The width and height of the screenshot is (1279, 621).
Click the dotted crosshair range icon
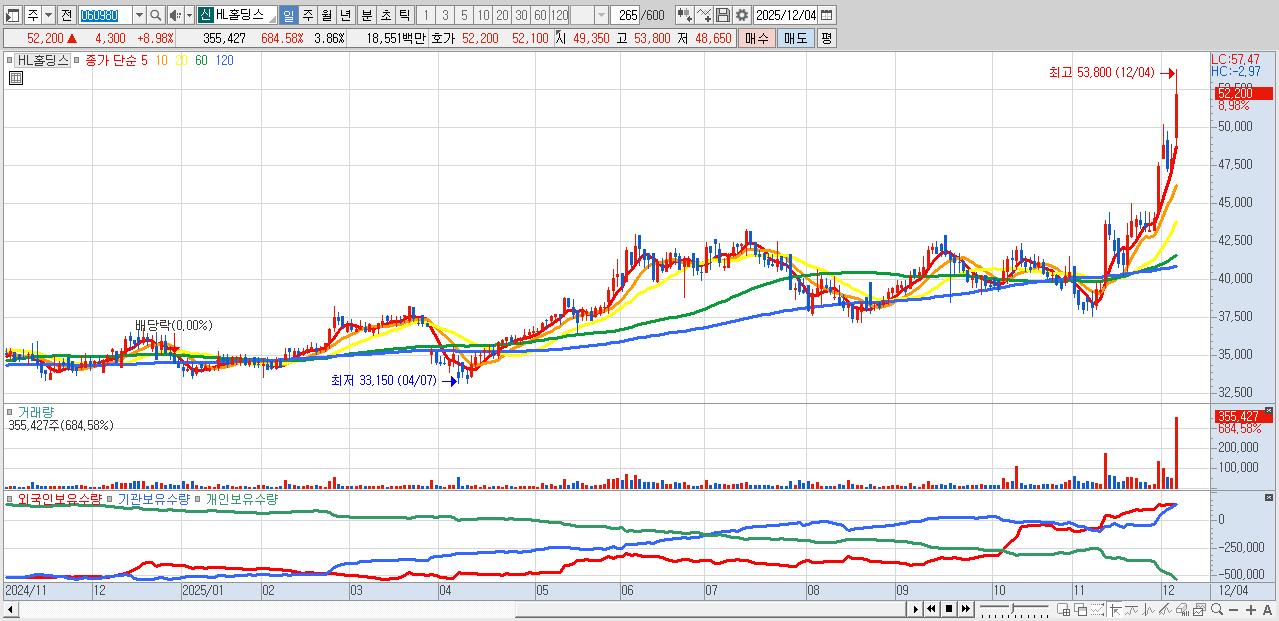pyautogui.click(x=1097, y=609)
